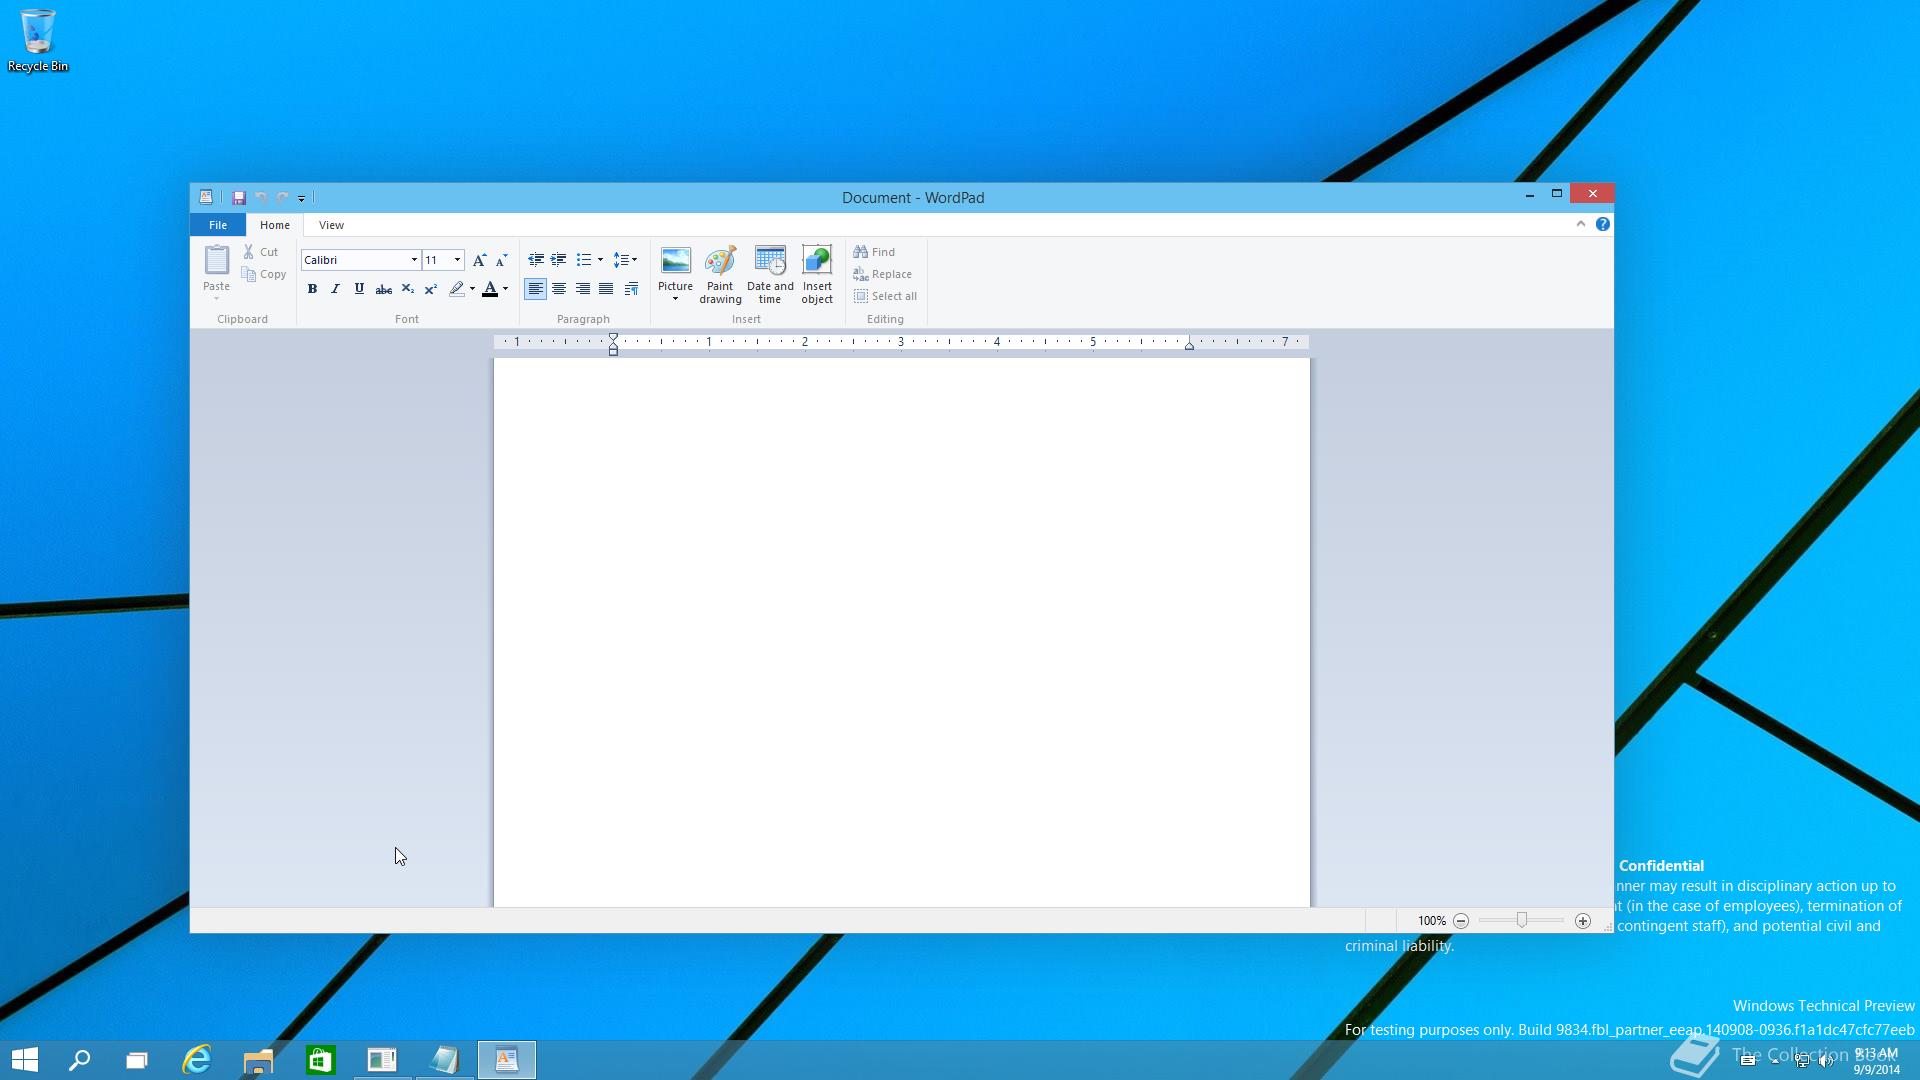Click the Find button
Viewport: 1920px width, 1080px height.
tap(875, 252)
